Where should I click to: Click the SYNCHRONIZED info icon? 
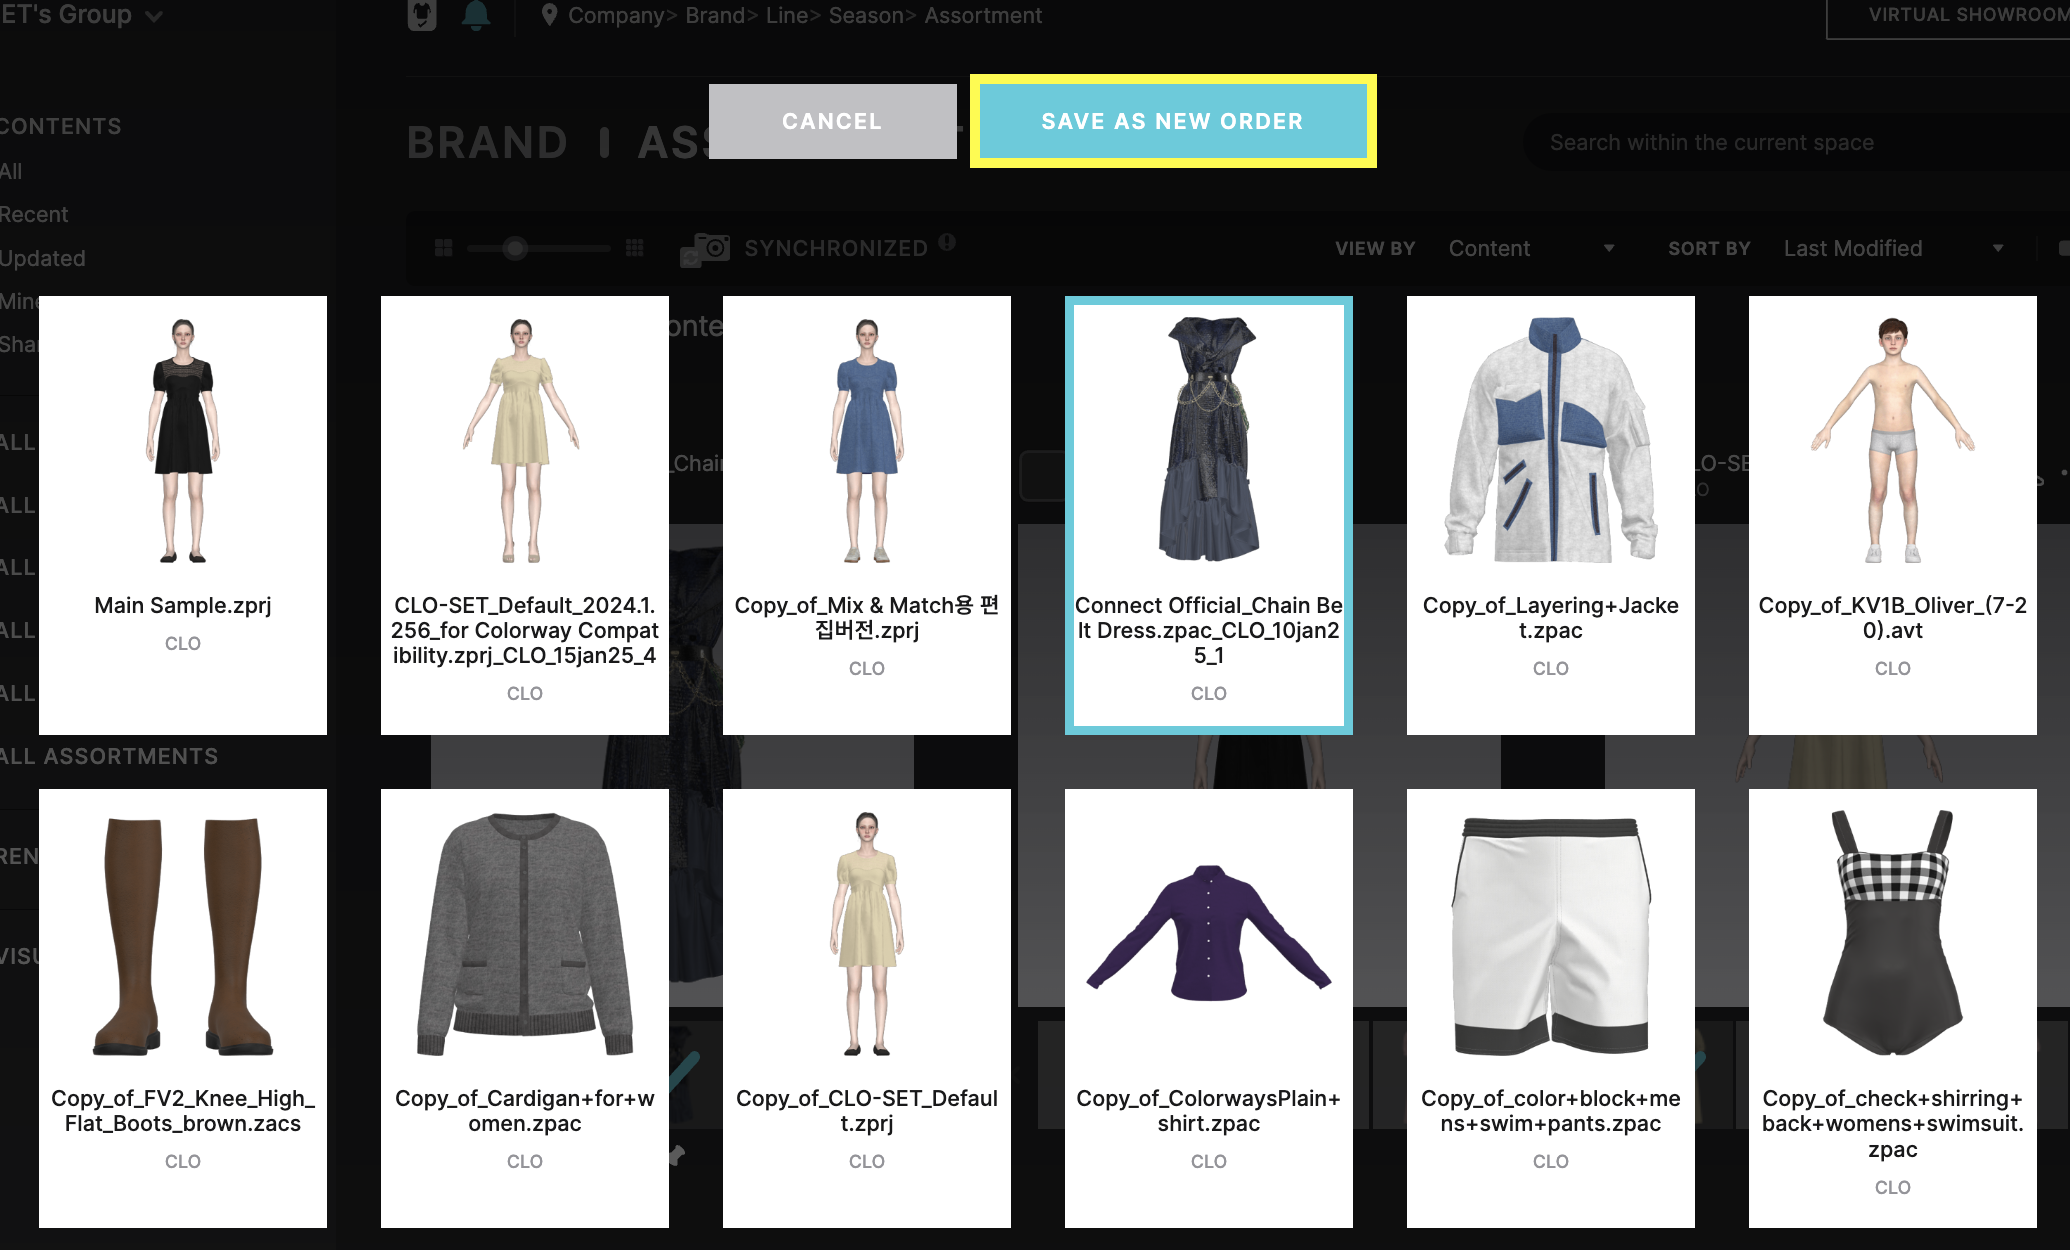(947, 242)
